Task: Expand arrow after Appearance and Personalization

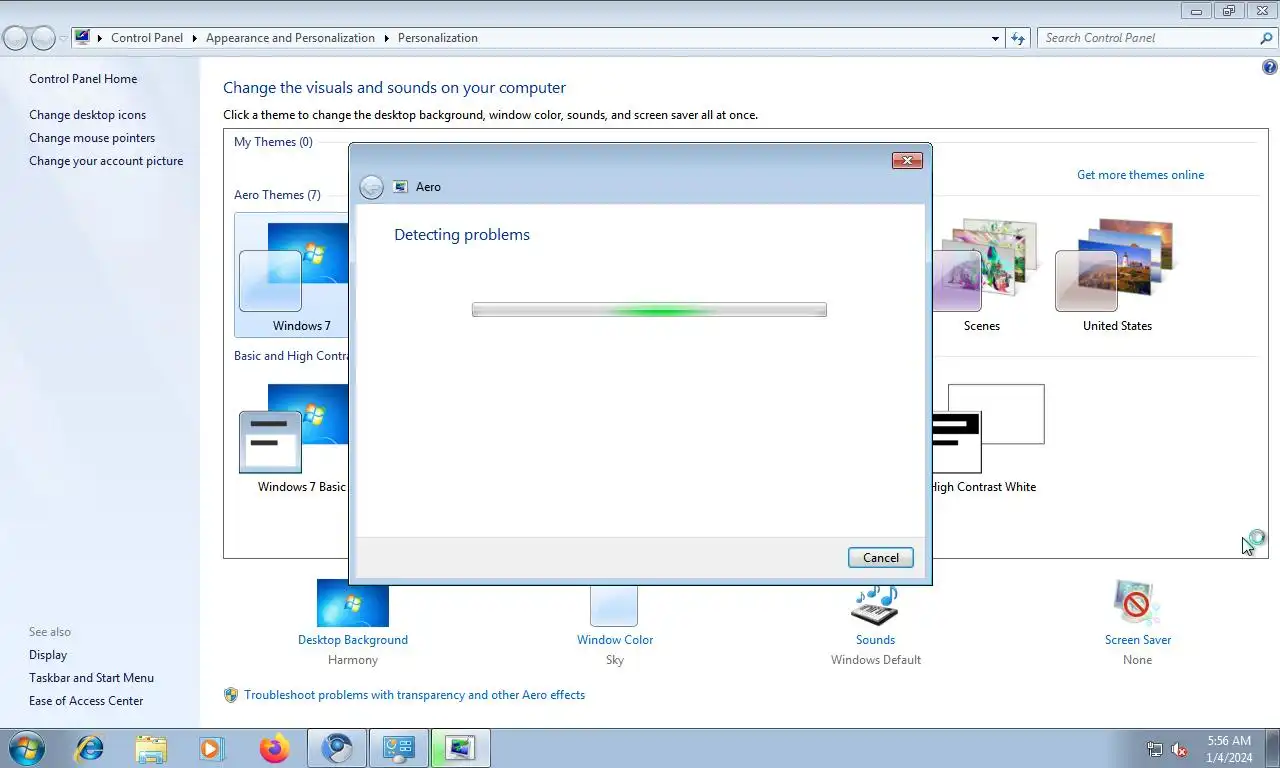Action: click(386, 38)
